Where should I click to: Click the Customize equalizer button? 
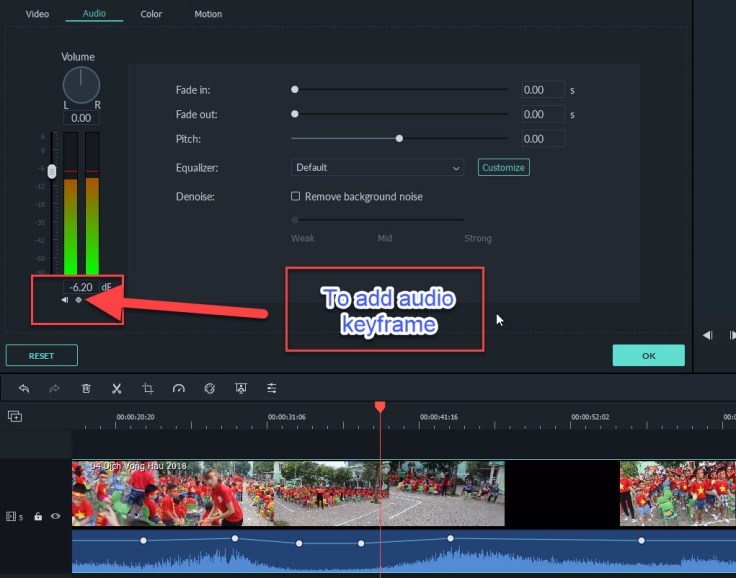[504, 168]
